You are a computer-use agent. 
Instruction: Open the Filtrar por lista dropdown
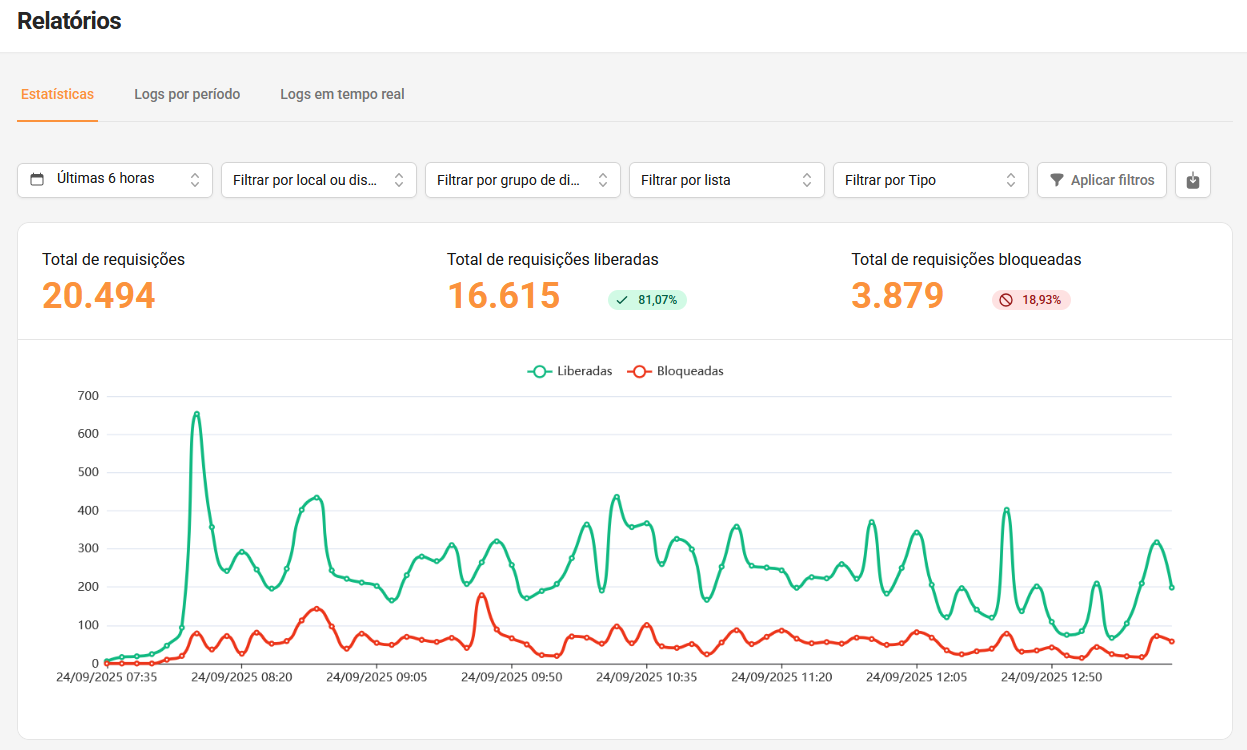coord(726,180)
